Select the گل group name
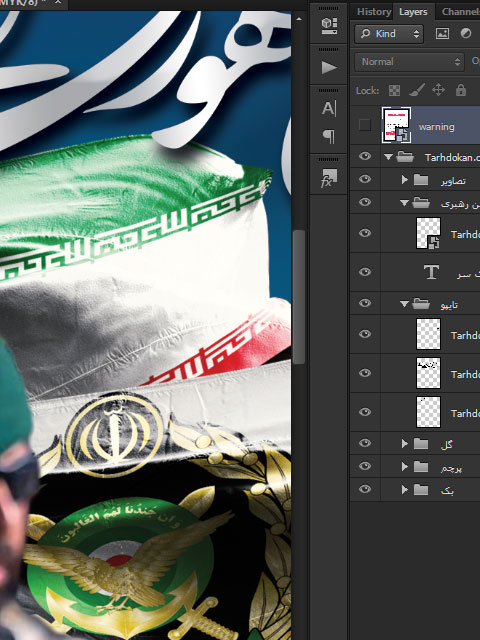This screenshot has width=480, height=640. (447, 444)
